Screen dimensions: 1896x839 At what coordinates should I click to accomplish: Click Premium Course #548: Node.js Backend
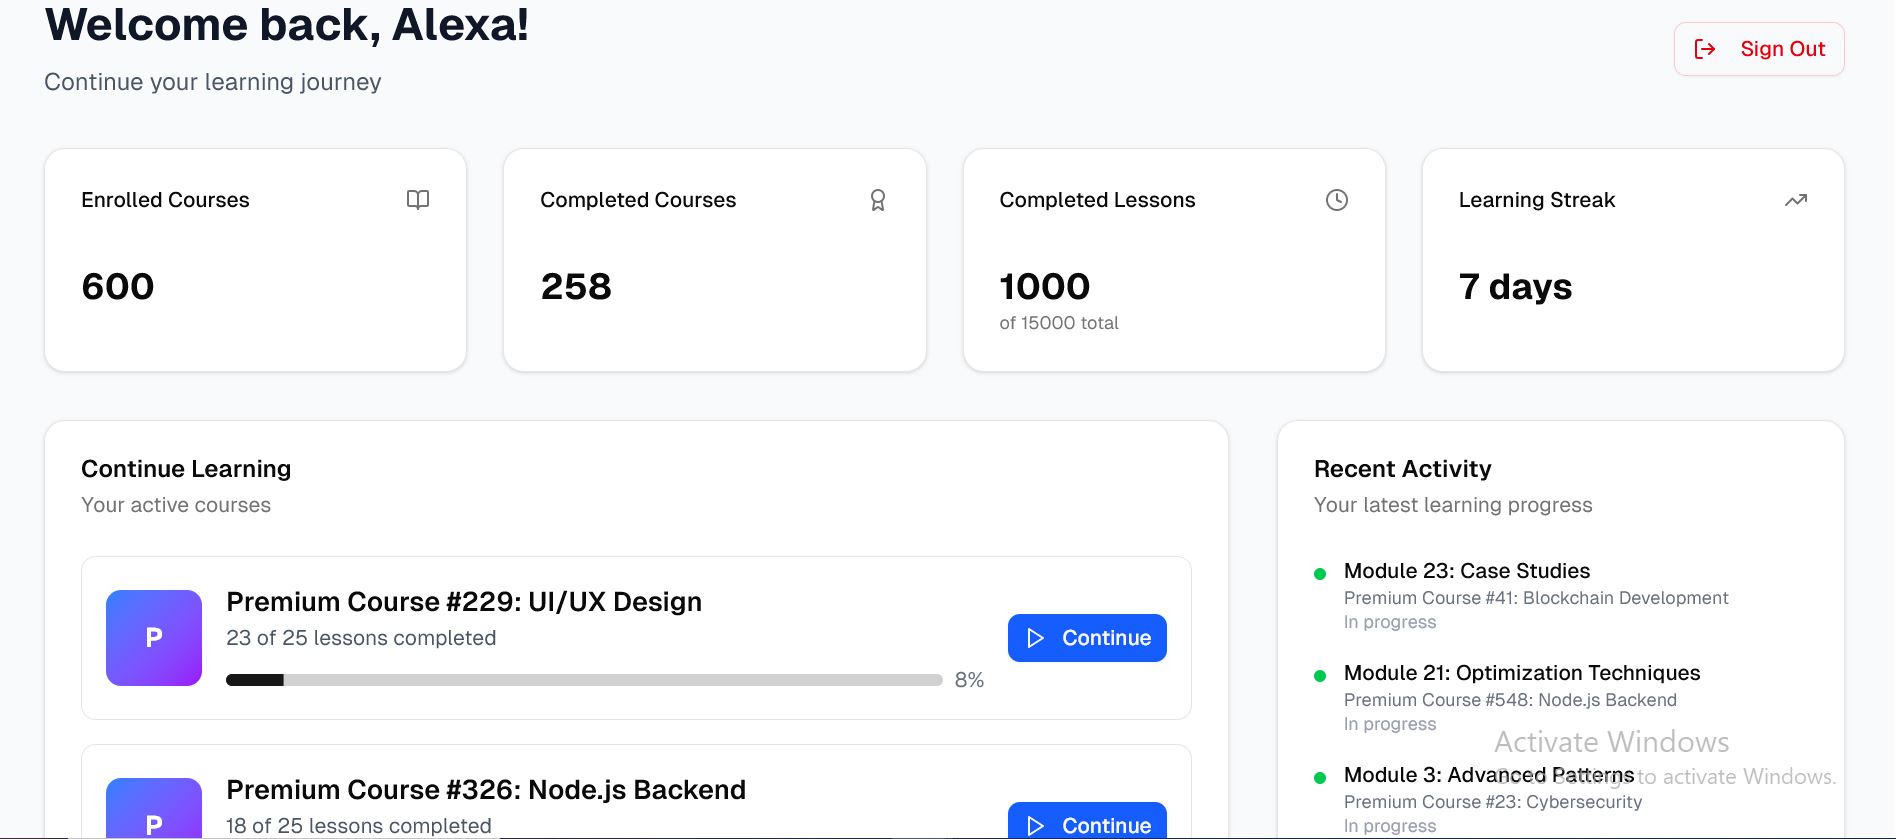1510,700
